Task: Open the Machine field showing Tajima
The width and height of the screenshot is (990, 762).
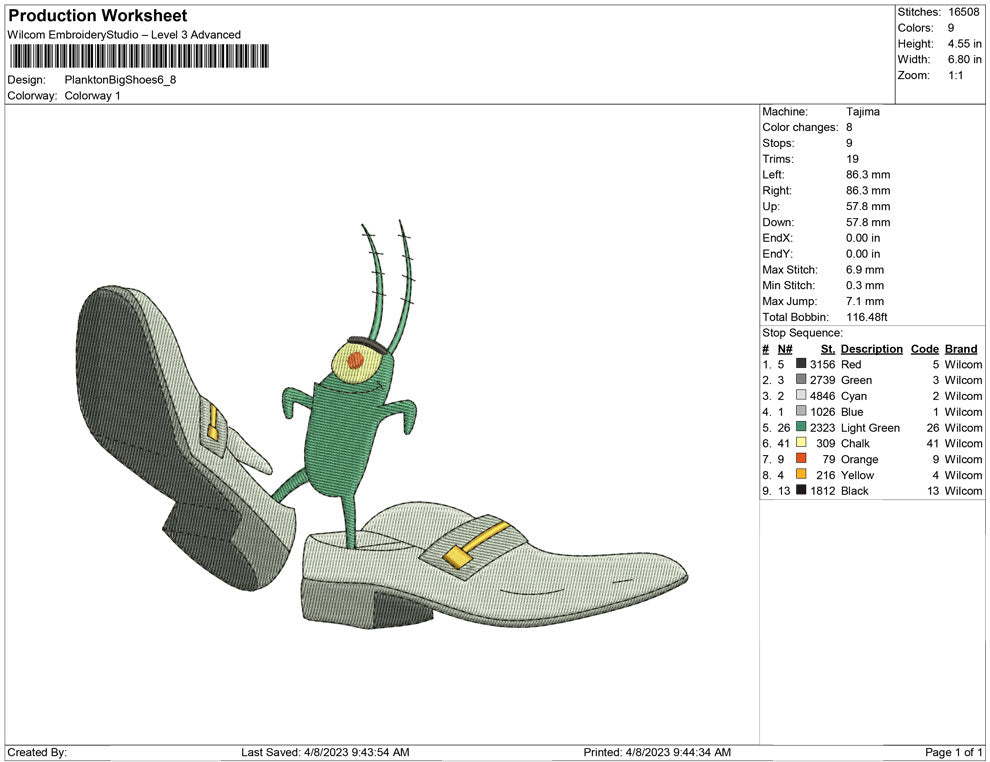Action: click(864, 111)
